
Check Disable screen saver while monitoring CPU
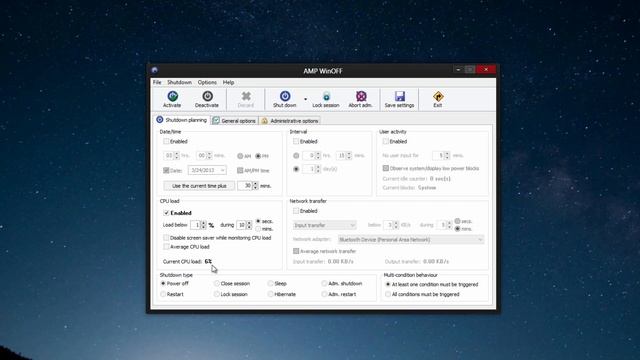tap(166, 238)
